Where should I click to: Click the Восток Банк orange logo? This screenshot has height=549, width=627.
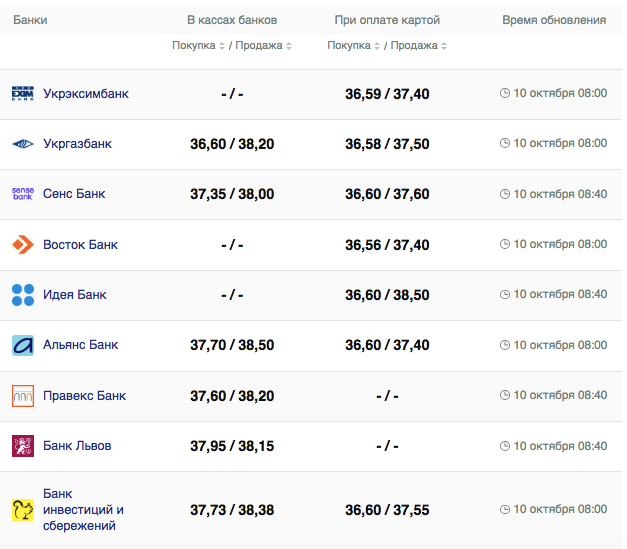(x=22, y=244)
